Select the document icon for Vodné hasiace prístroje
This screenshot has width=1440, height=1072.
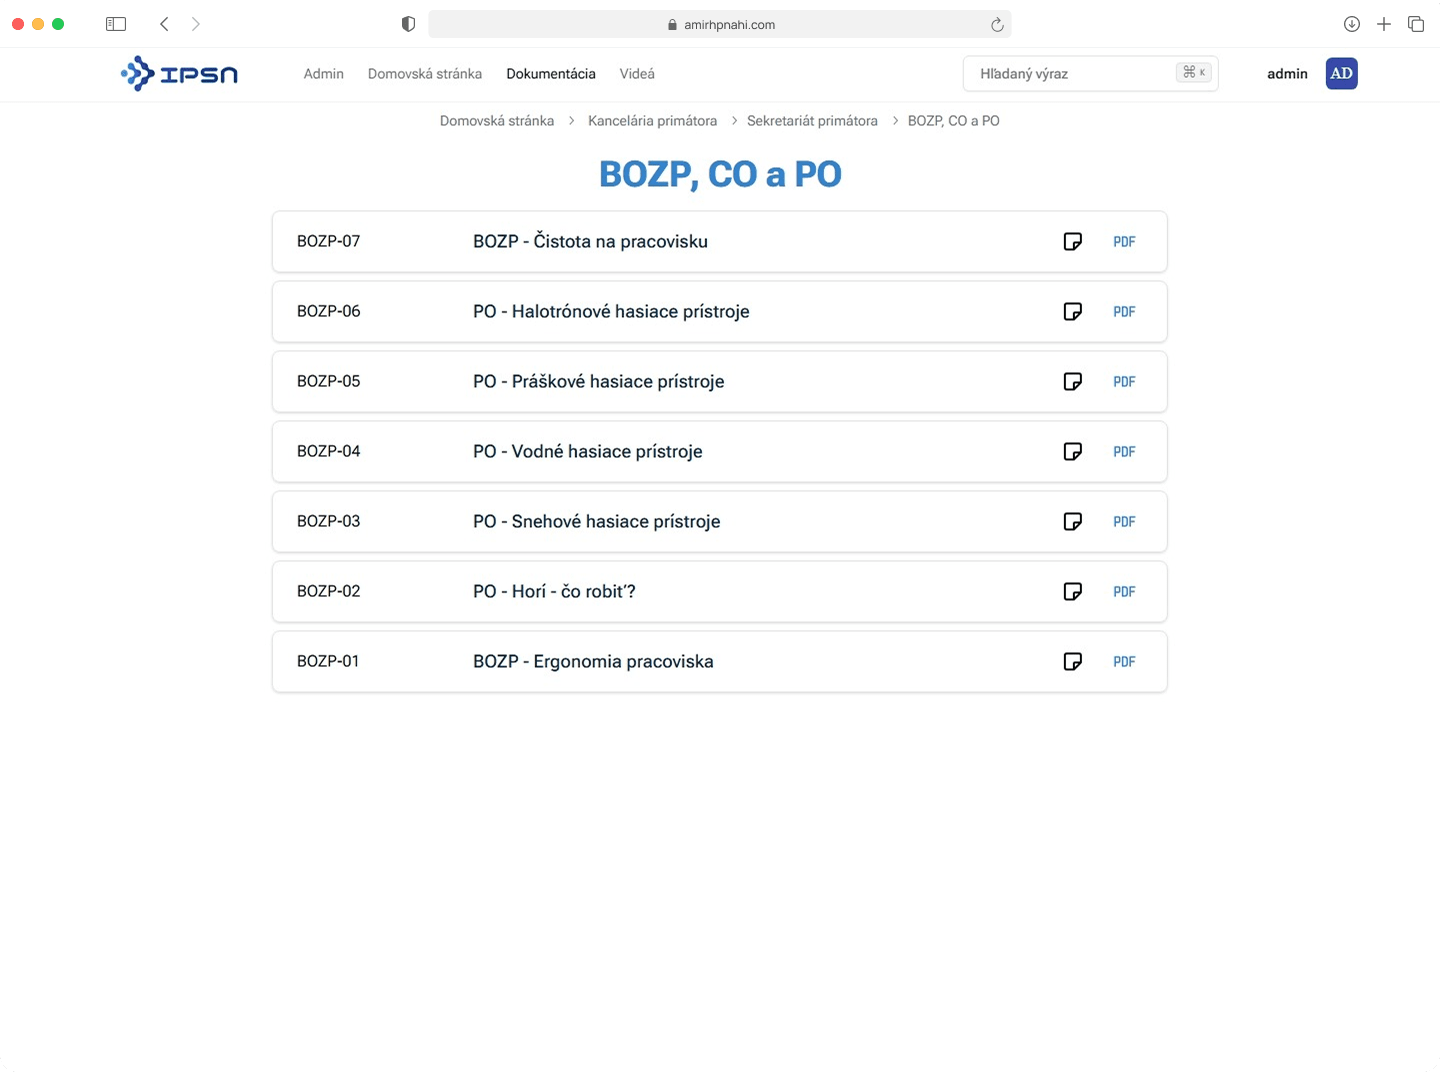[x=1072, y=451]
